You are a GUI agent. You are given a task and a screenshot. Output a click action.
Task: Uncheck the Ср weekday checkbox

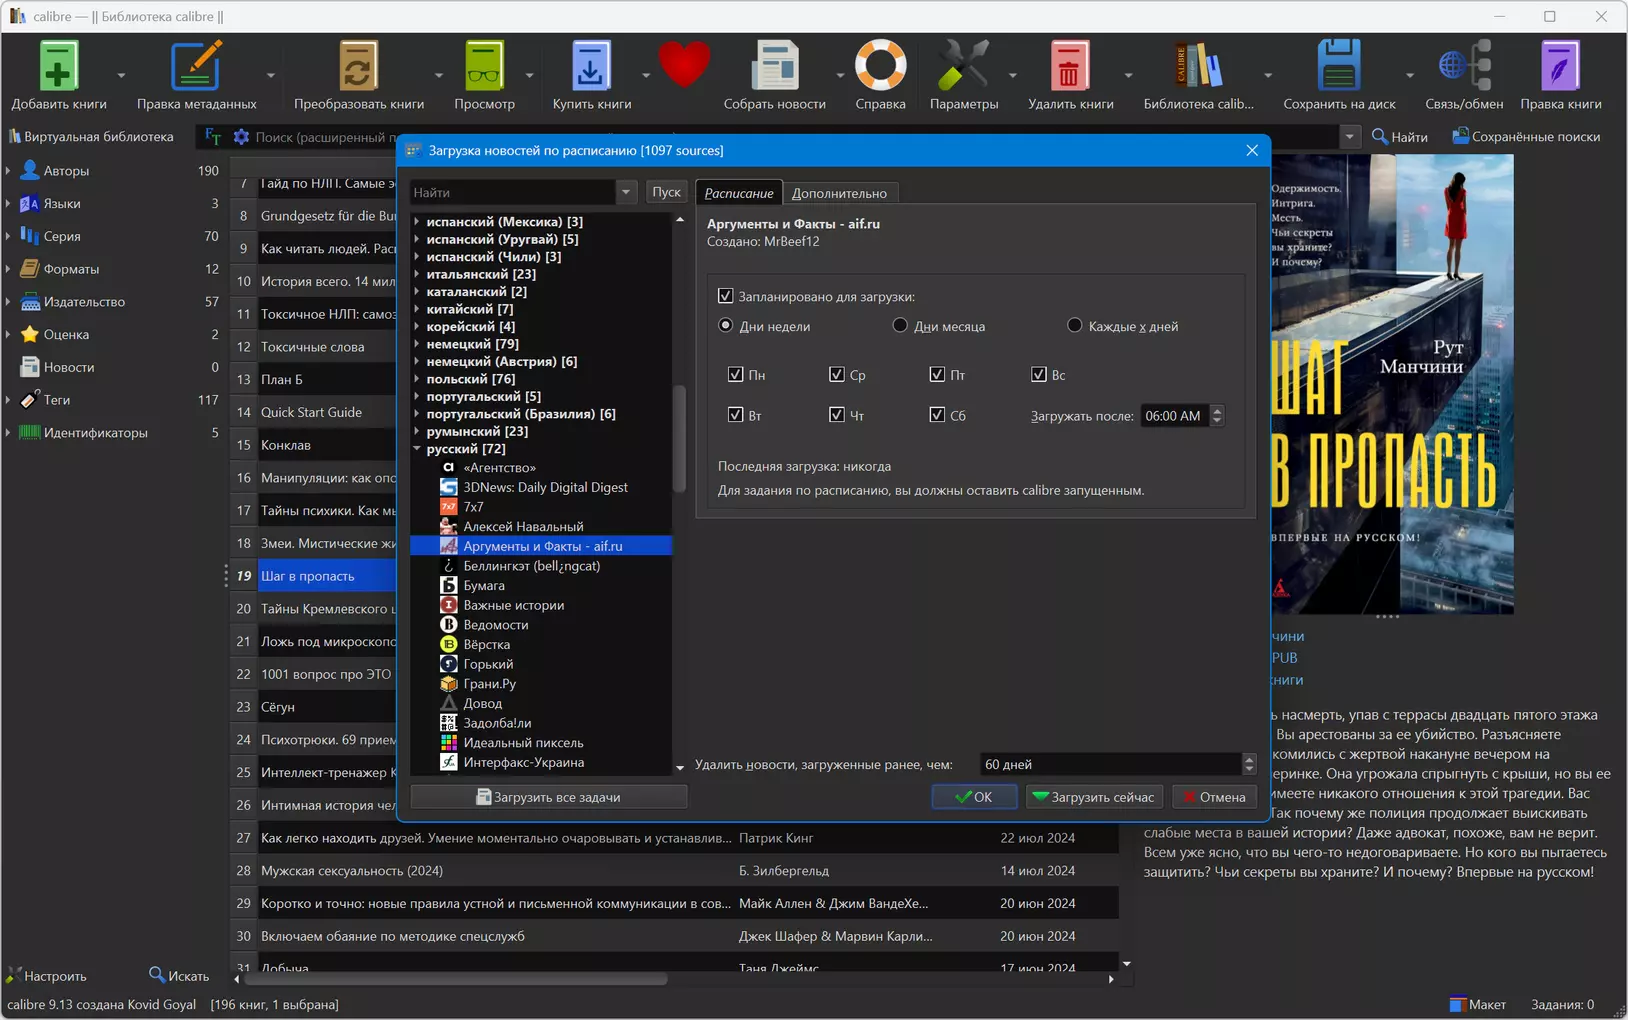pos(837,375)
